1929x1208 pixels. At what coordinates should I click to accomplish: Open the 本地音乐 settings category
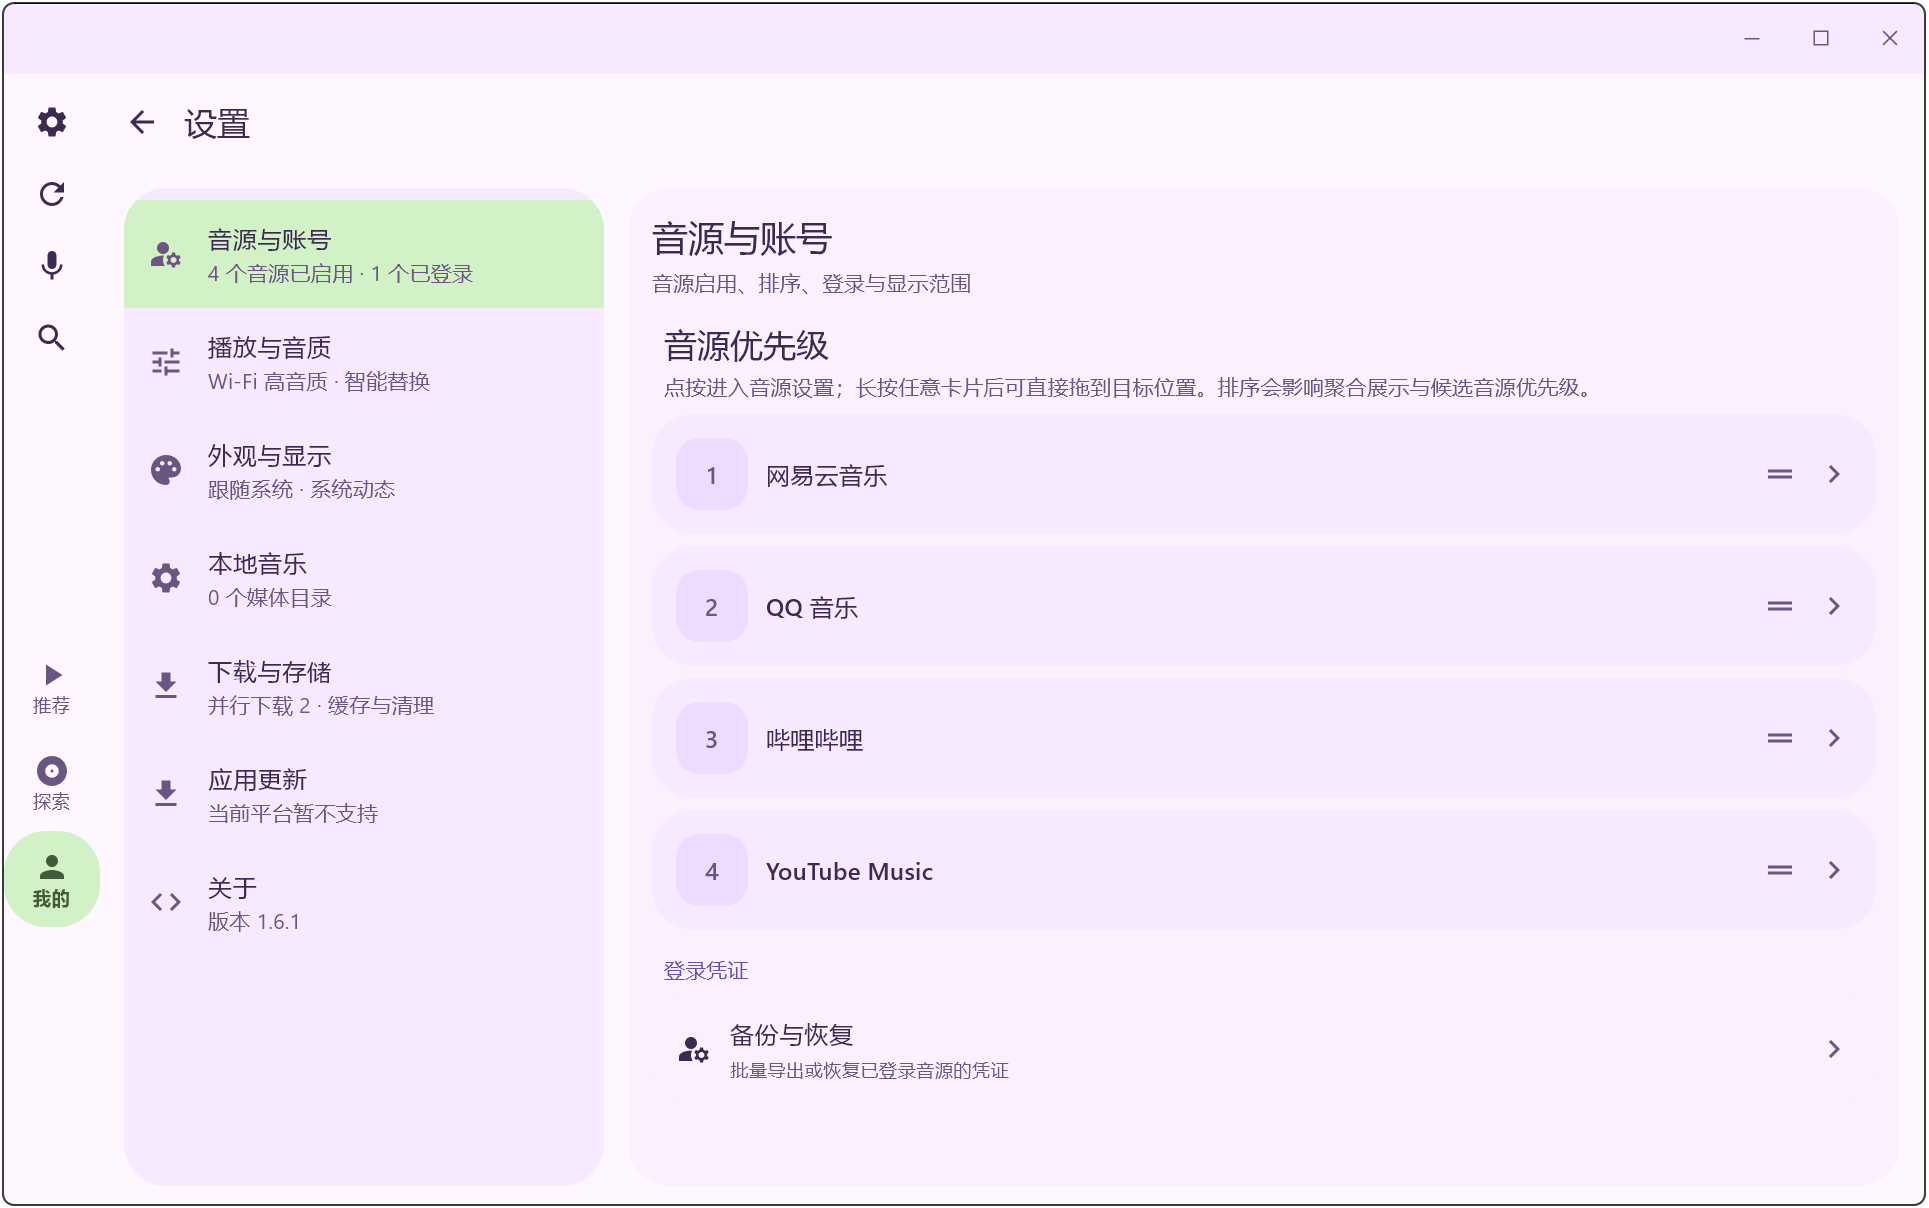364,579
